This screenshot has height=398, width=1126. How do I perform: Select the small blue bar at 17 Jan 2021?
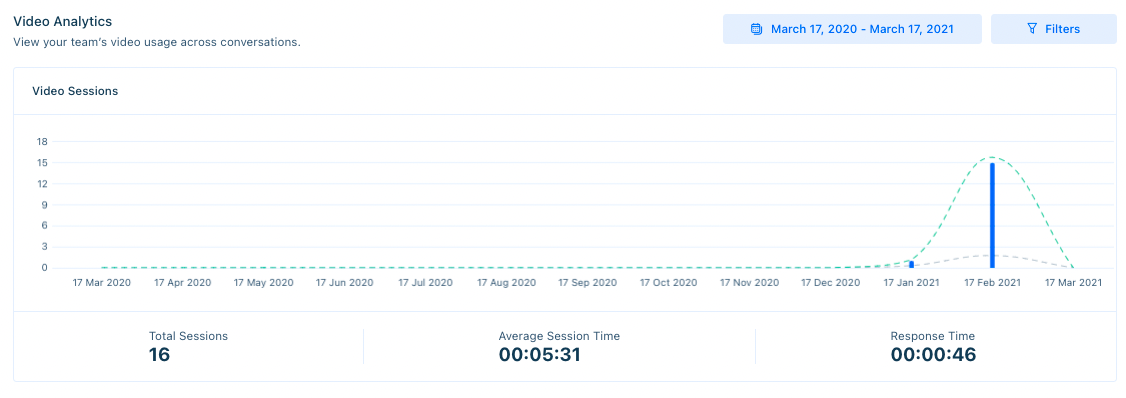(x=911, y=264)
